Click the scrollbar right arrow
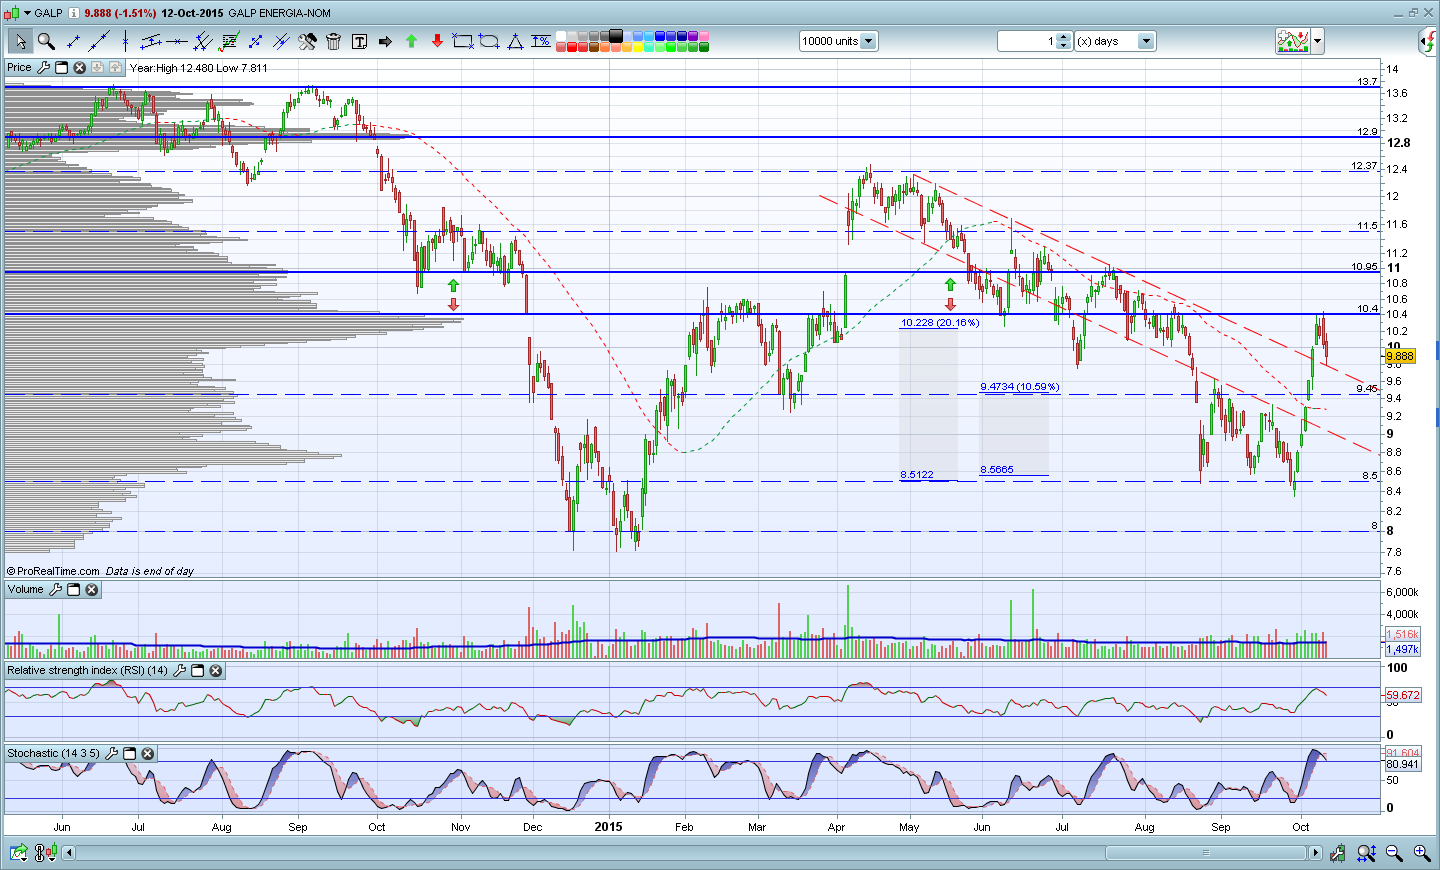1440x870 pixels. (1315, 853)
